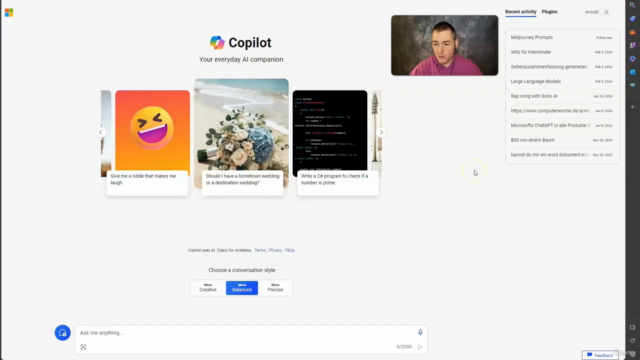Open 'kannst du mir ein word dokument' chat
This screenshot has width=640, height=360.
(562, 155)
